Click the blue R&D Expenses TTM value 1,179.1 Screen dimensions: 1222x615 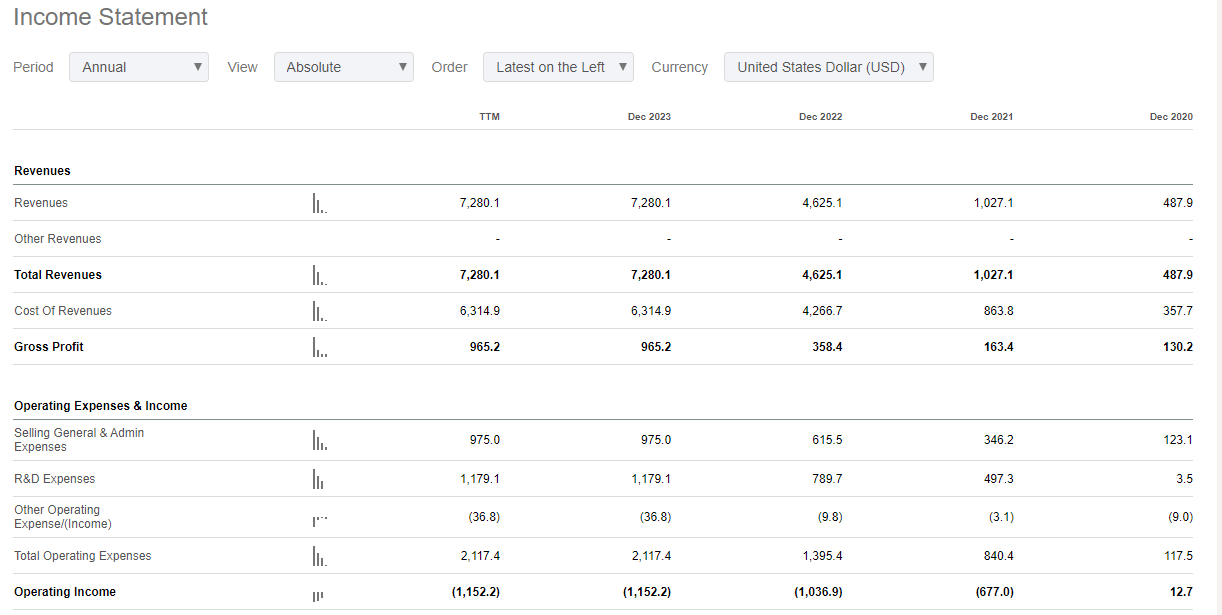click(x=480, y=479)
